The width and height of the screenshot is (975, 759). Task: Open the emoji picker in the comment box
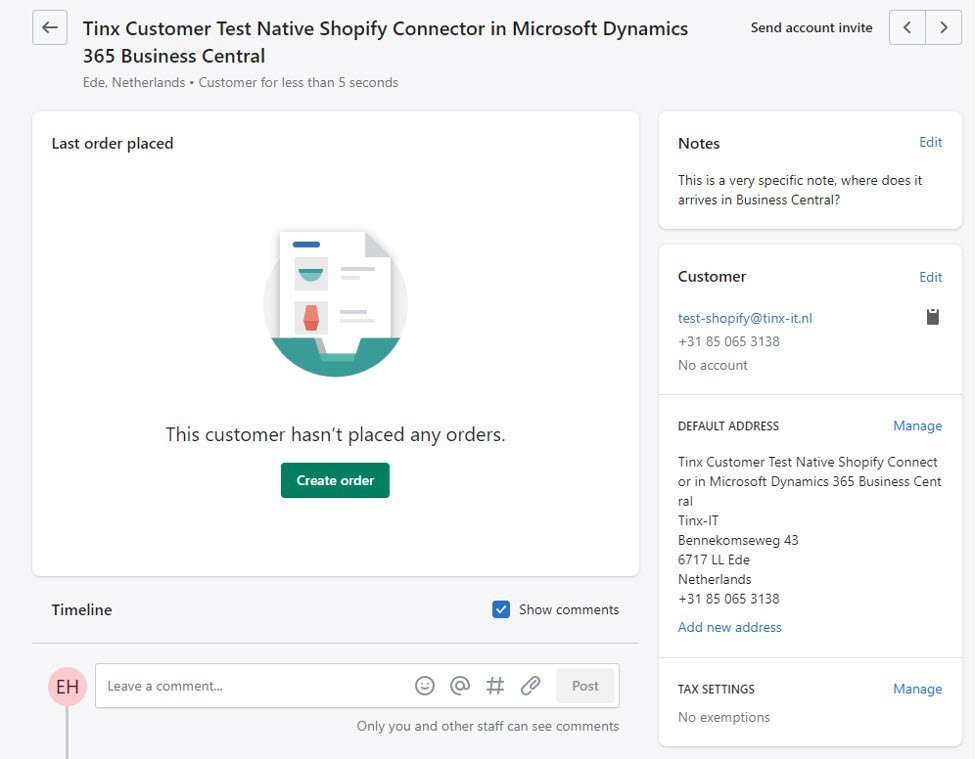424,685
